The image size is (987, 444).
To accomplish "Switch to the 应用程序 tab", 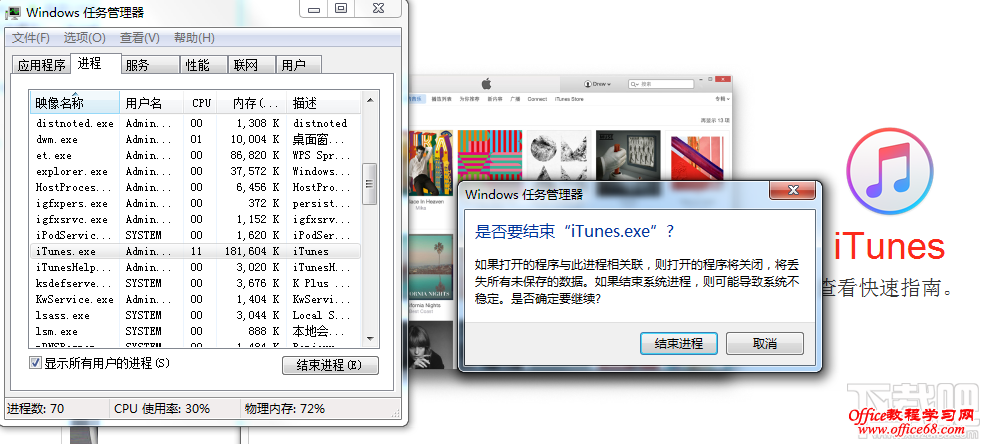I will point(42,65).
